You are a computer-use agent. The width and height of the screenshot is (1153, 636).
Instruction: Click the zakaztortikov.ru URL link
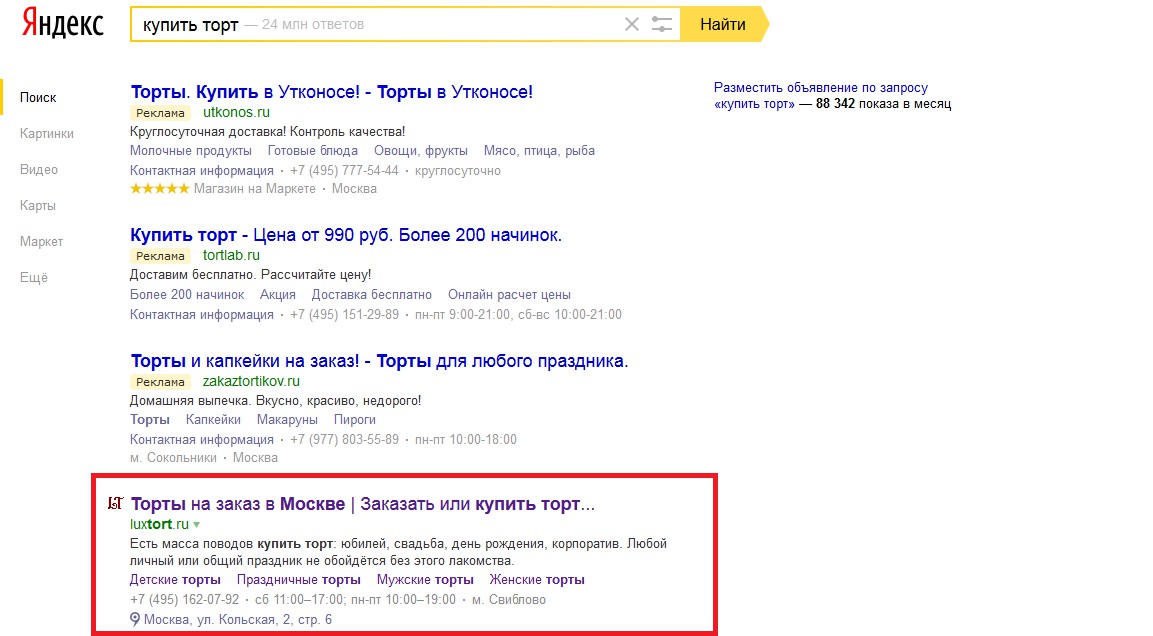[251, 381]
